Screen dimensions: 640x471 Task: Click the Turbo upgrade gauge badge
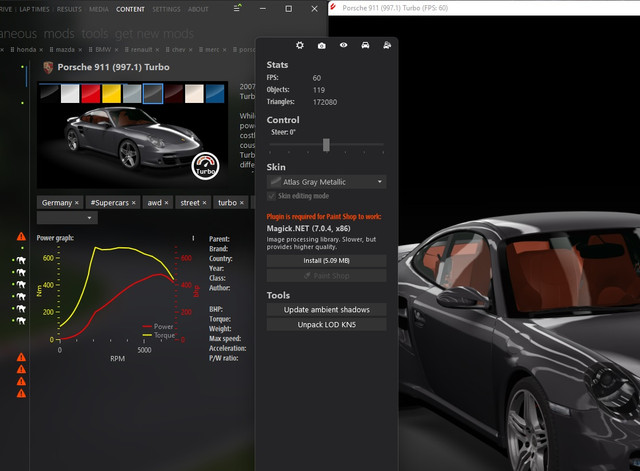click(205, 166)
